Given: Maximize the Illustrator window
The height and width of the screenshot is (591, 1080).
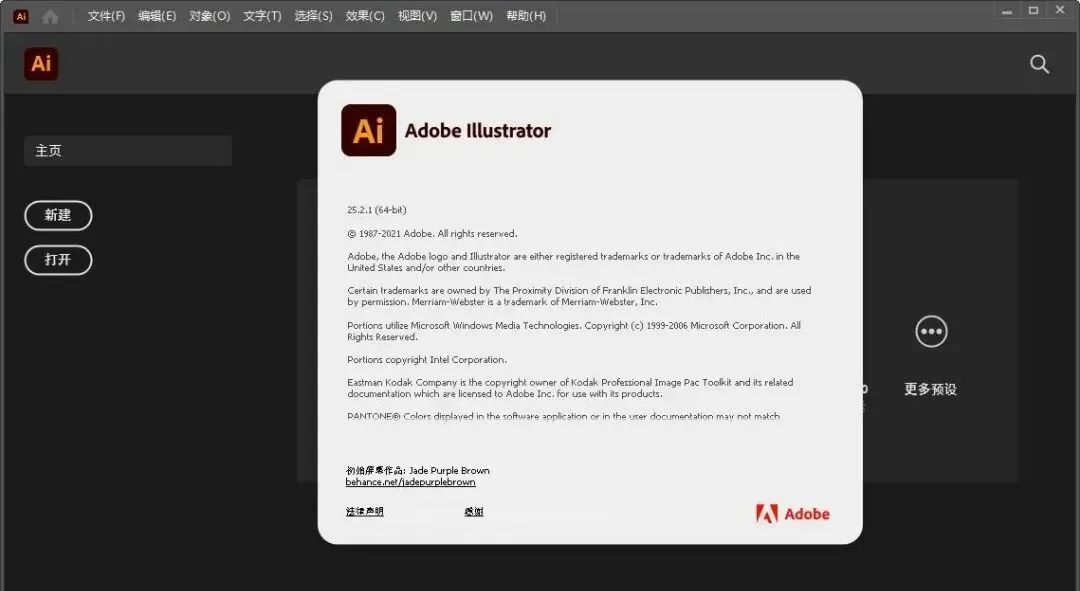Looking at the screenshot, I should (x=1033, y=11).
